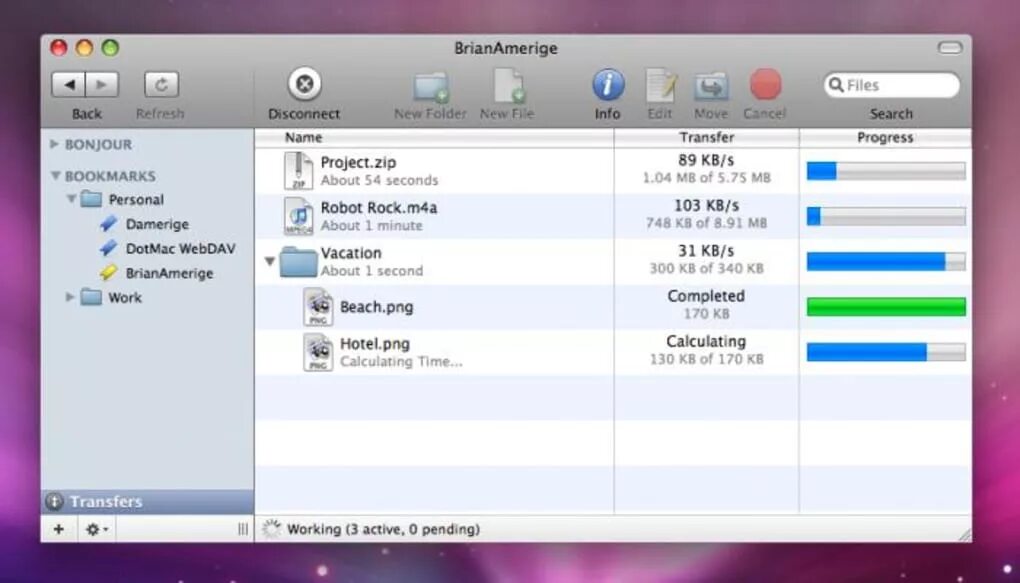Collapse the BOOKMARKS section
The height and width of the screenshot is (583, 1020).
[x=56, y=176]
